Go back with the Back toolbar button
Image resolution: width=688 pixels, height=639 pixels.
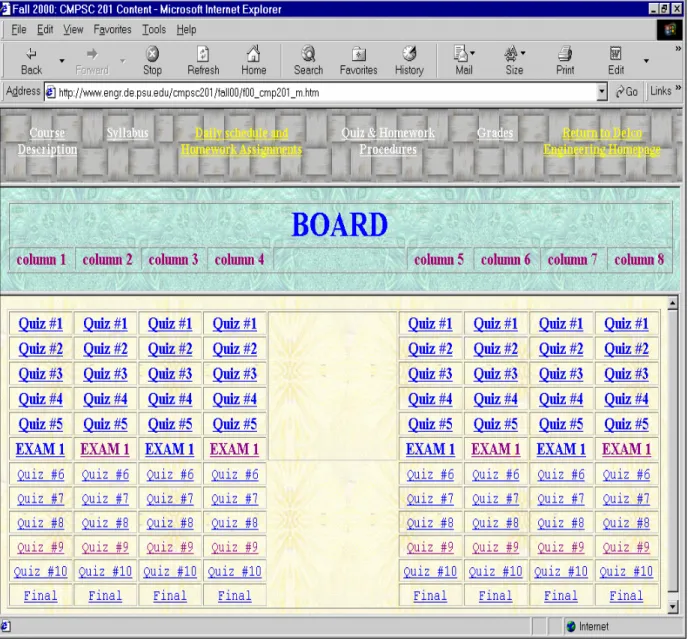(x=31, y=61)
